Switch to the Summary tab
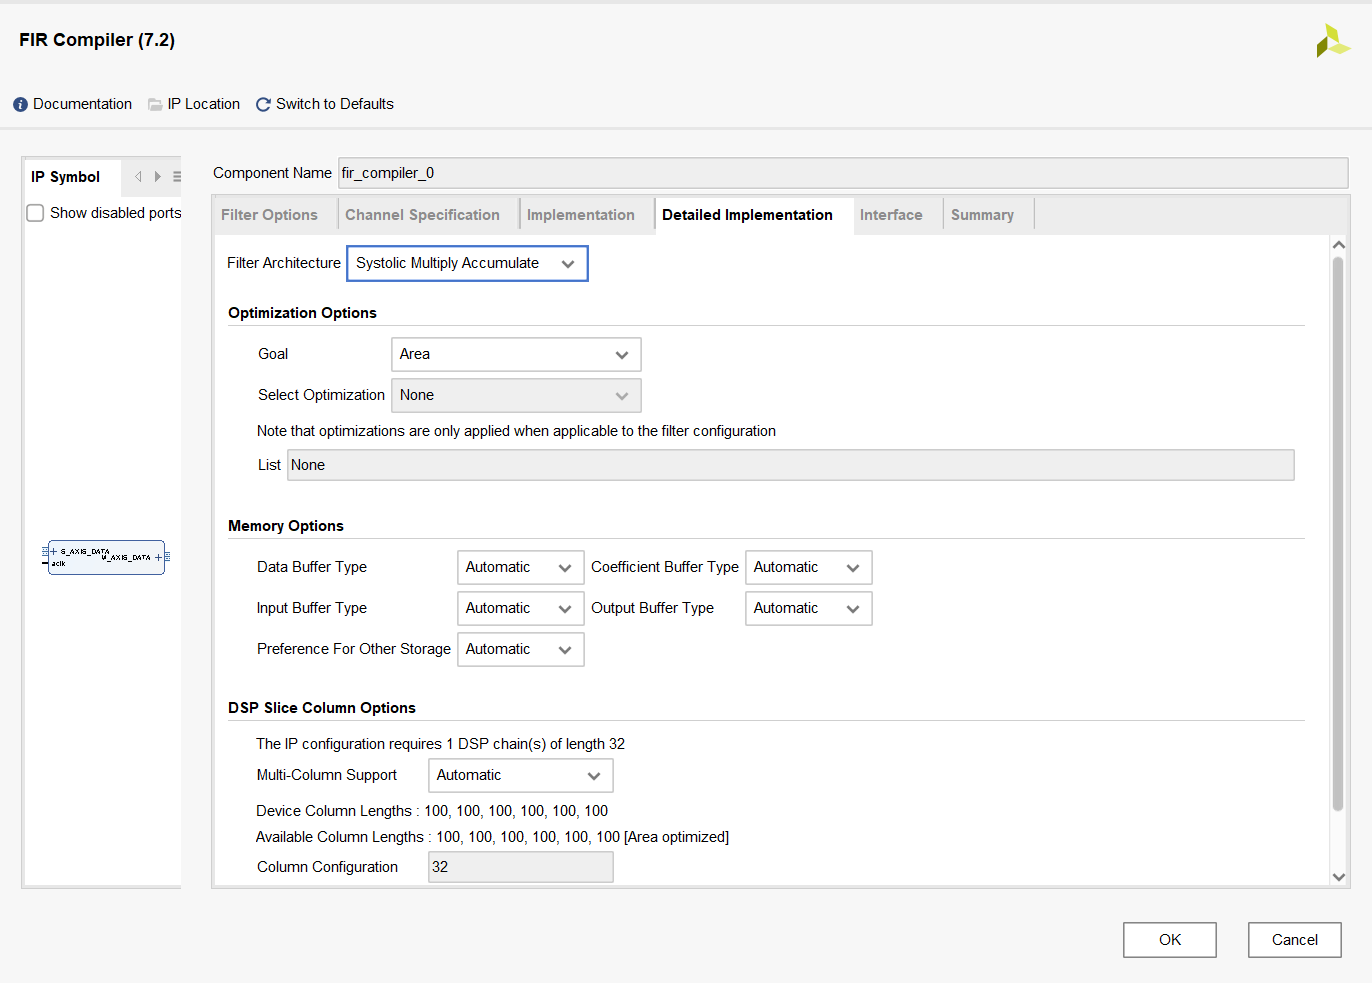Viewport: 1372px width, 983px height. (982, 215)
